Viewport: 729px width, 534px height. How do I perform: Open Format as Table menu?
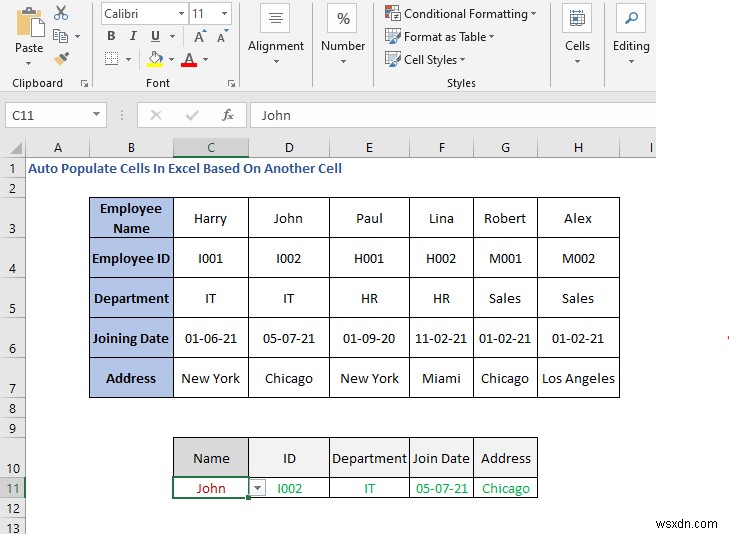coord(439,36)
